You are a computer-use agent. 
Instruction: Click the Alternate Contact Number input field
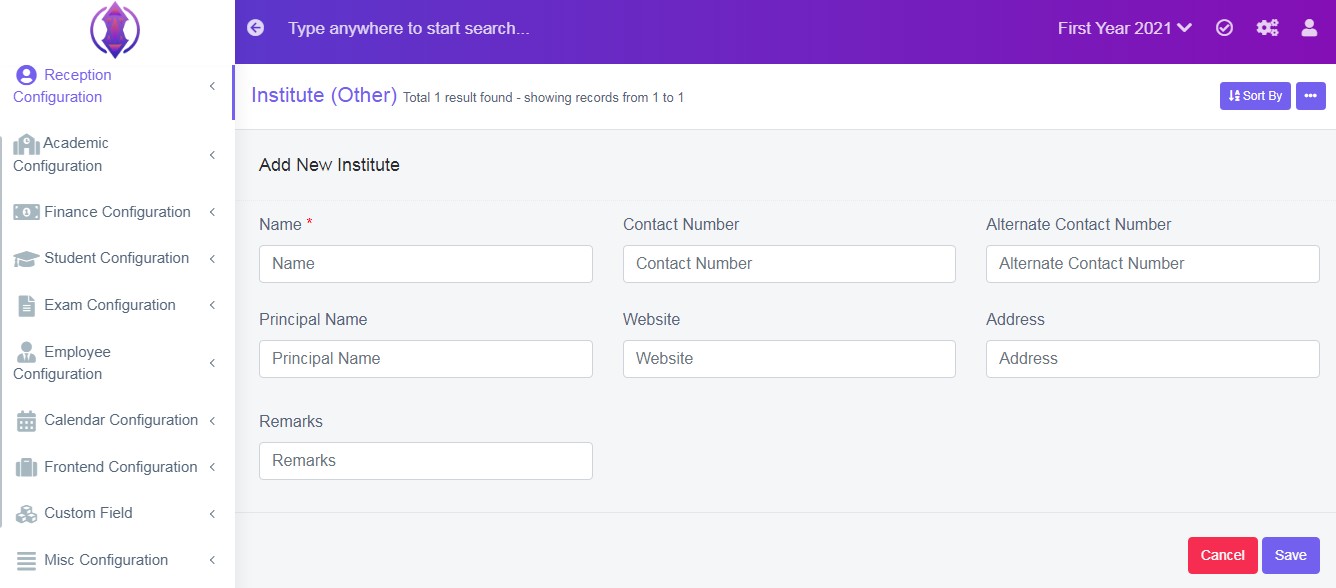[1153, 264]
